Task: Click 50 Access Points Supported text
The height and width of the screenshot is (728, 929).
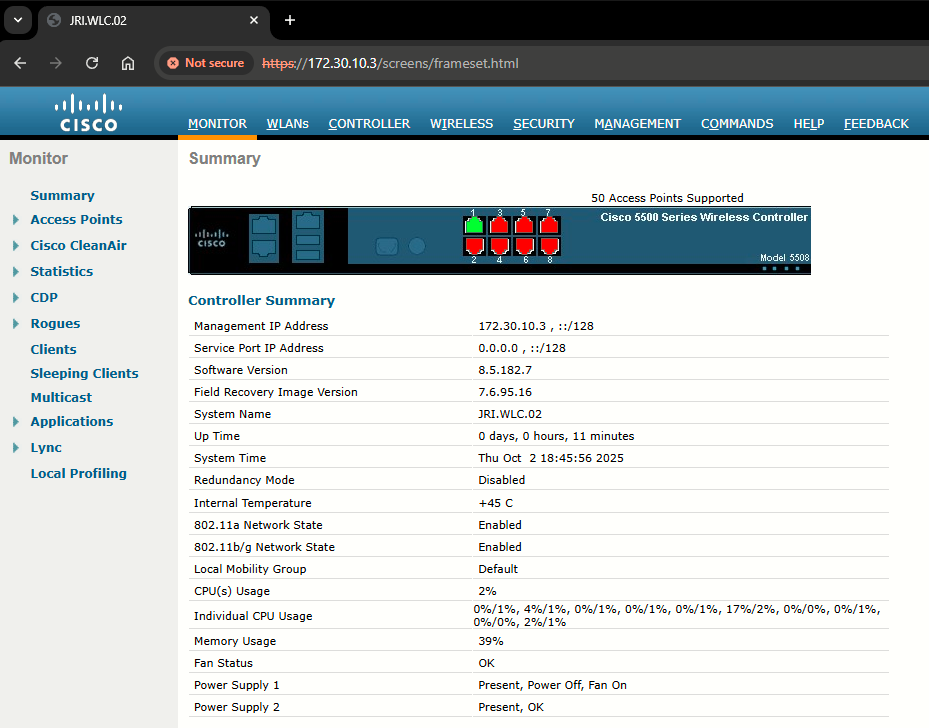Action: pyautogui.click(x=667, y=198)
